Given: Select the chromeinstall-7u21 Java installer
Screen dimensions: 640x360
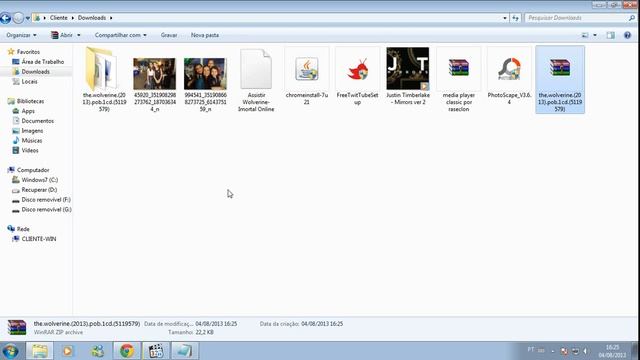Looking at the screenshot, I should [307, 69].
